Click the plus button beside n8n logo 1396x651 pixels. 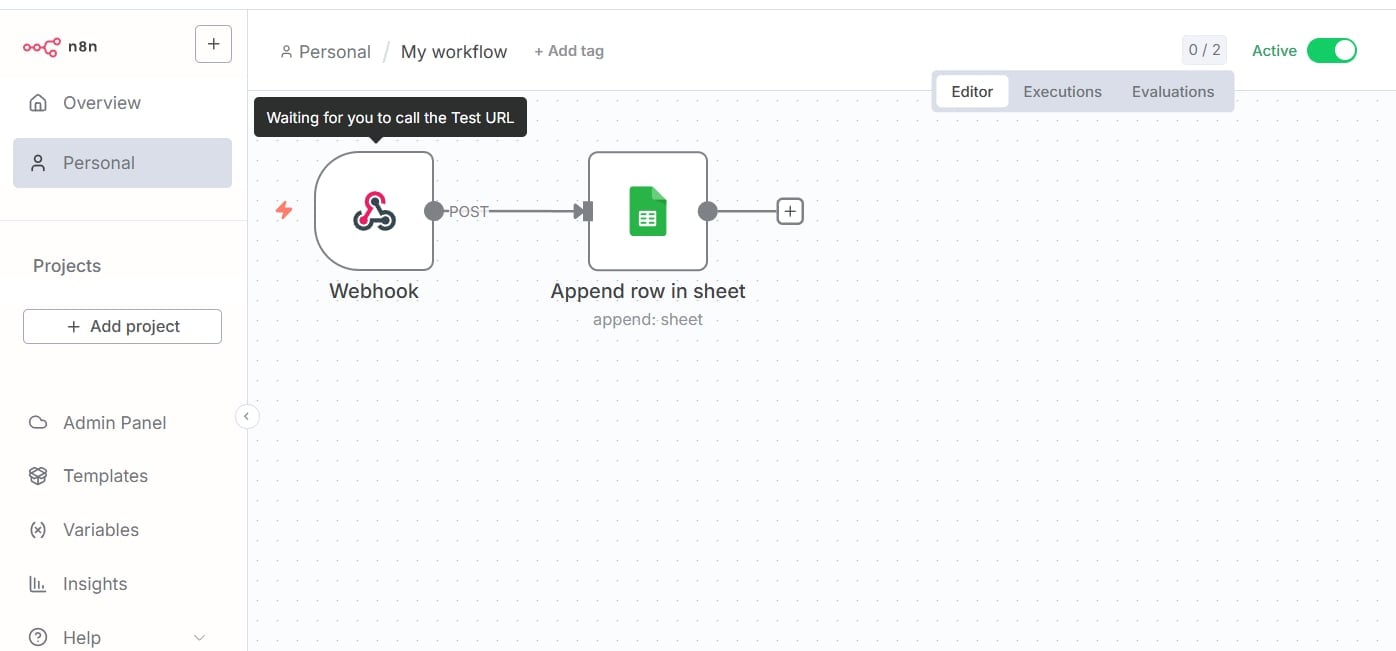[x=213, y=44]
